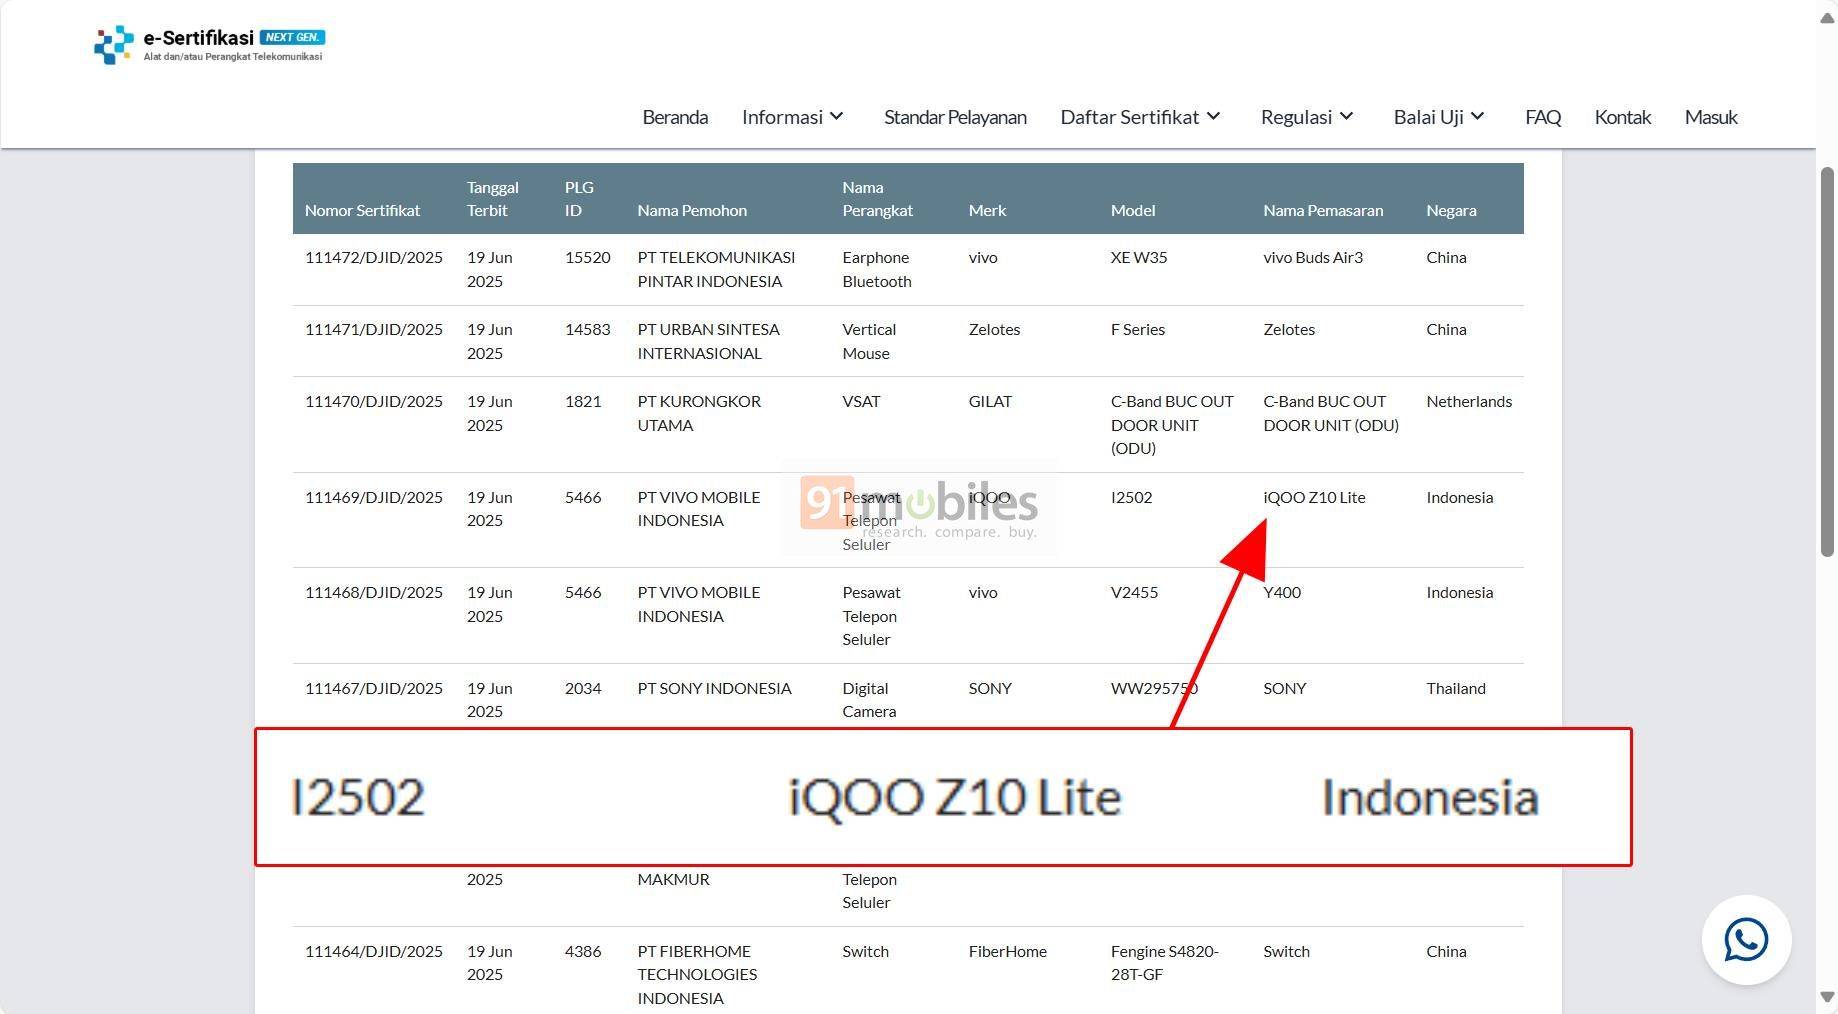Select certificate 111464/DJID/2025
The image size is (1838, 1014).
coord(373,951)
